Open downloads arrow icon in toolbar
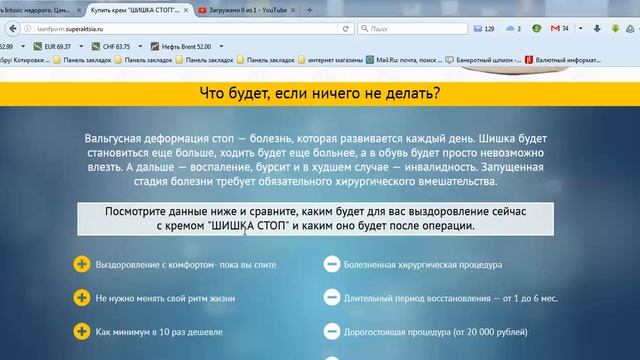The height and width of the screenshot is (360, 640). (x=597, y=28)
